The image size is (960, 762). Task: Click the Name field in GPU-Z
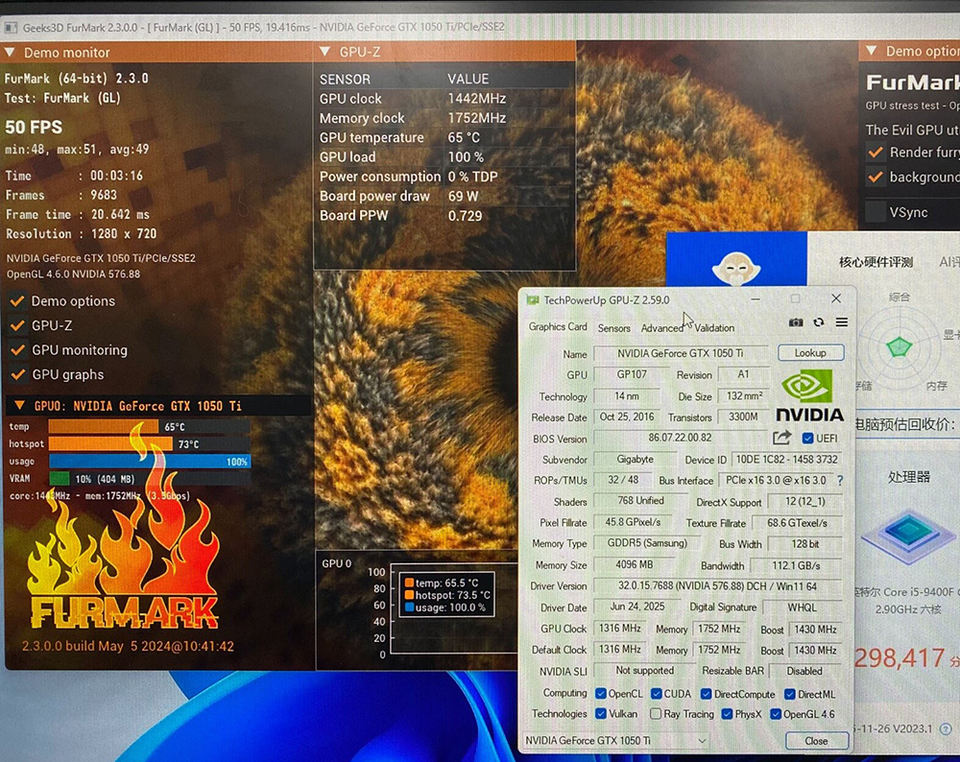680,353
